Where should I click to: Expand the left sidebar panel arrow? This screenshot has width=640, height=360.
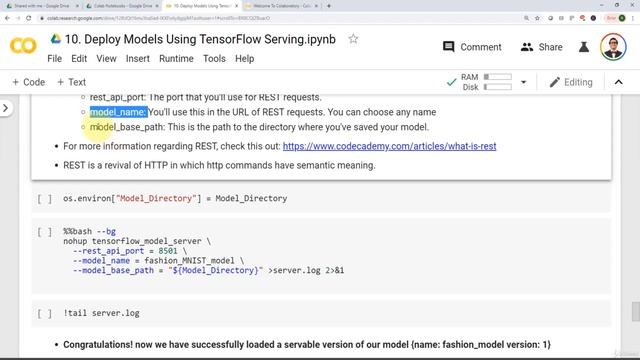tap(6, 108)
